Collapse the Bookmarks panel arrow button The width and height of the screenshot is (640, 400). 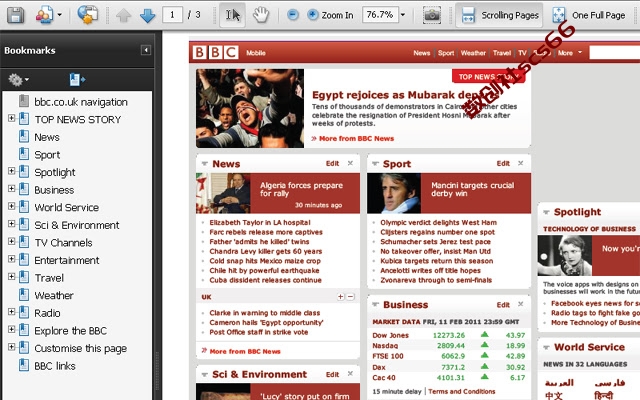click(146, 50)
